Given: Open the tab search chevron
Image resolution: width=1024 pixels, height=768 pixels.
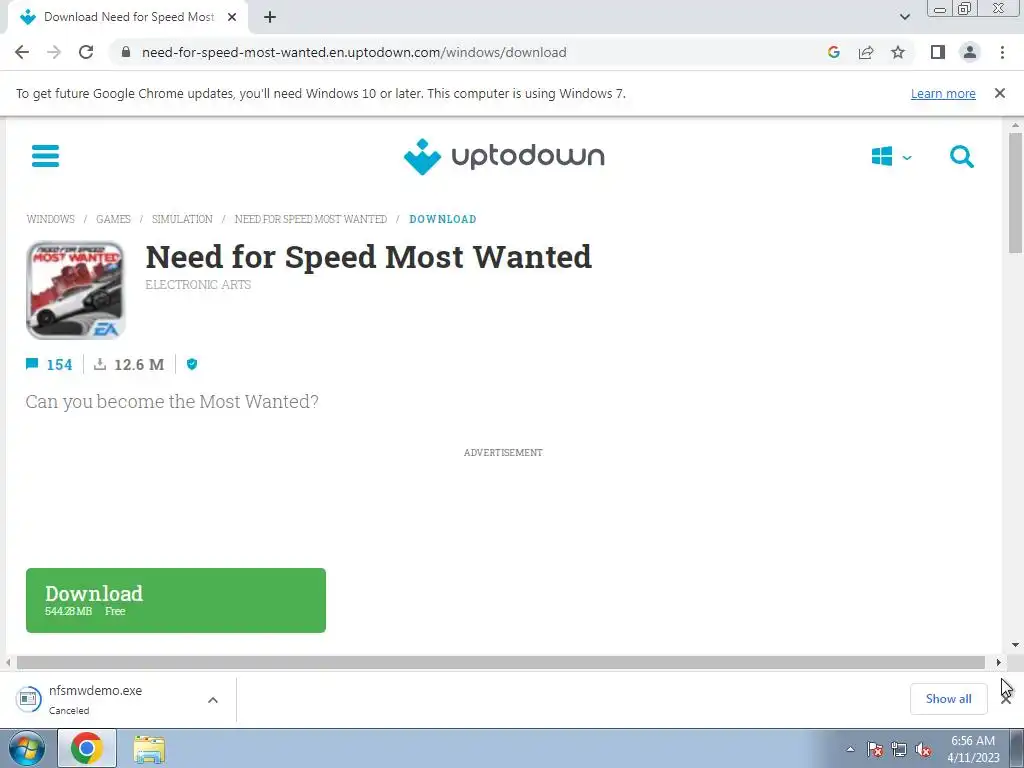Looking at the screenshot, I should pos(904,17).
